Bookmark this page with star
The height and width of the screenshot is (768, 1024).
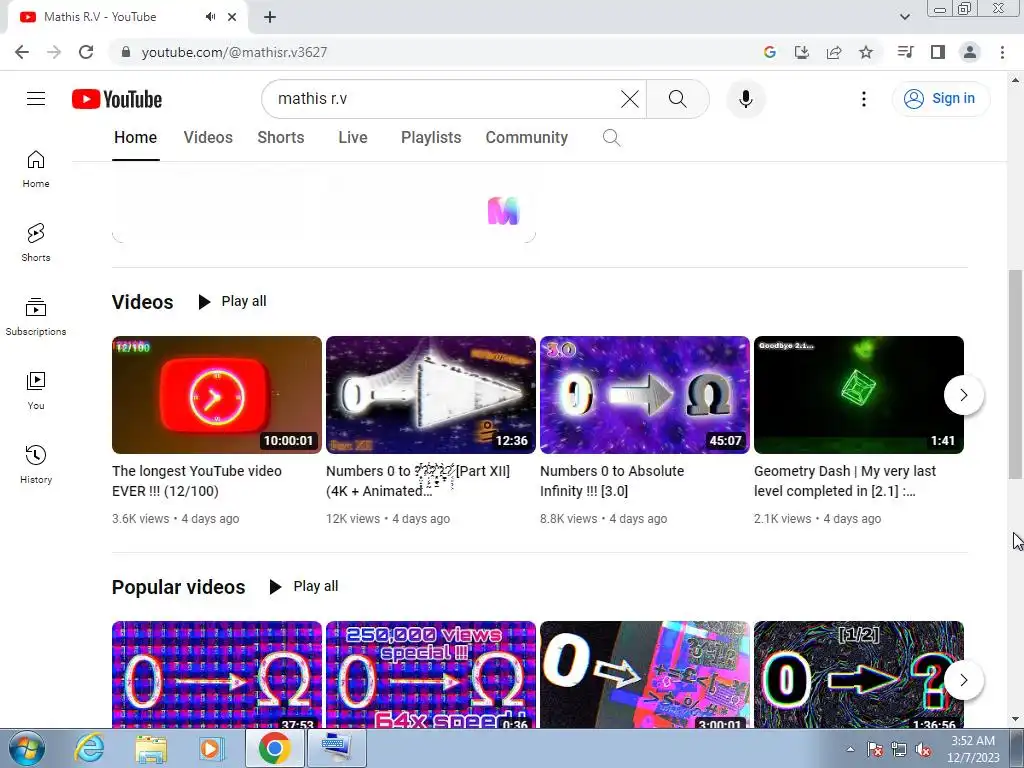point(866,52)
